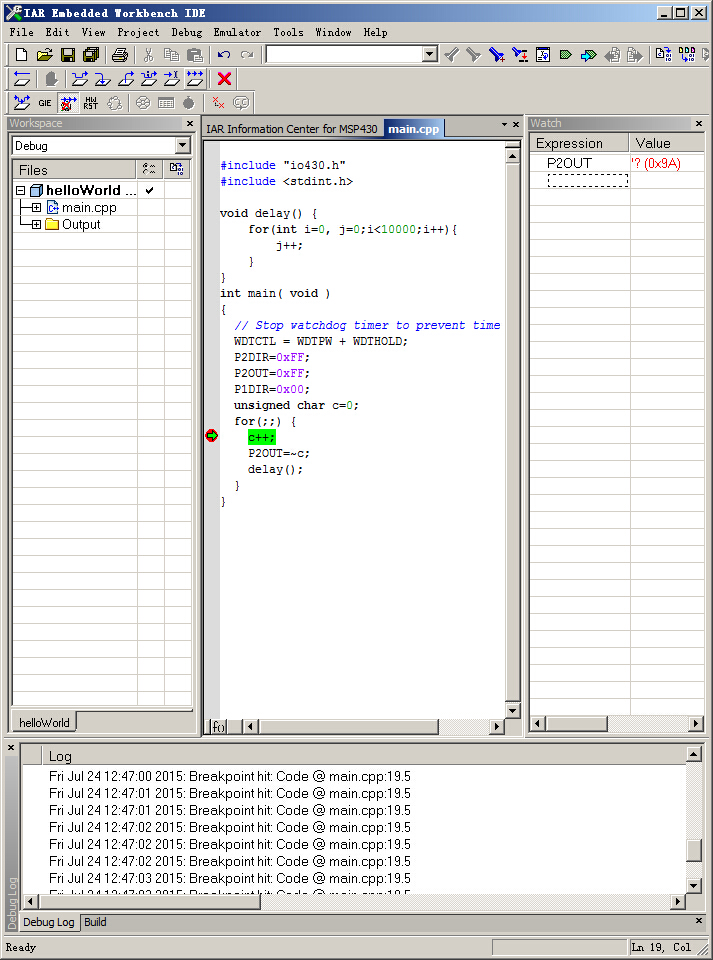Screen dimensions: 713x960
Task: Switch to IAR Information Center tab
Action: [x=292, y=129]
